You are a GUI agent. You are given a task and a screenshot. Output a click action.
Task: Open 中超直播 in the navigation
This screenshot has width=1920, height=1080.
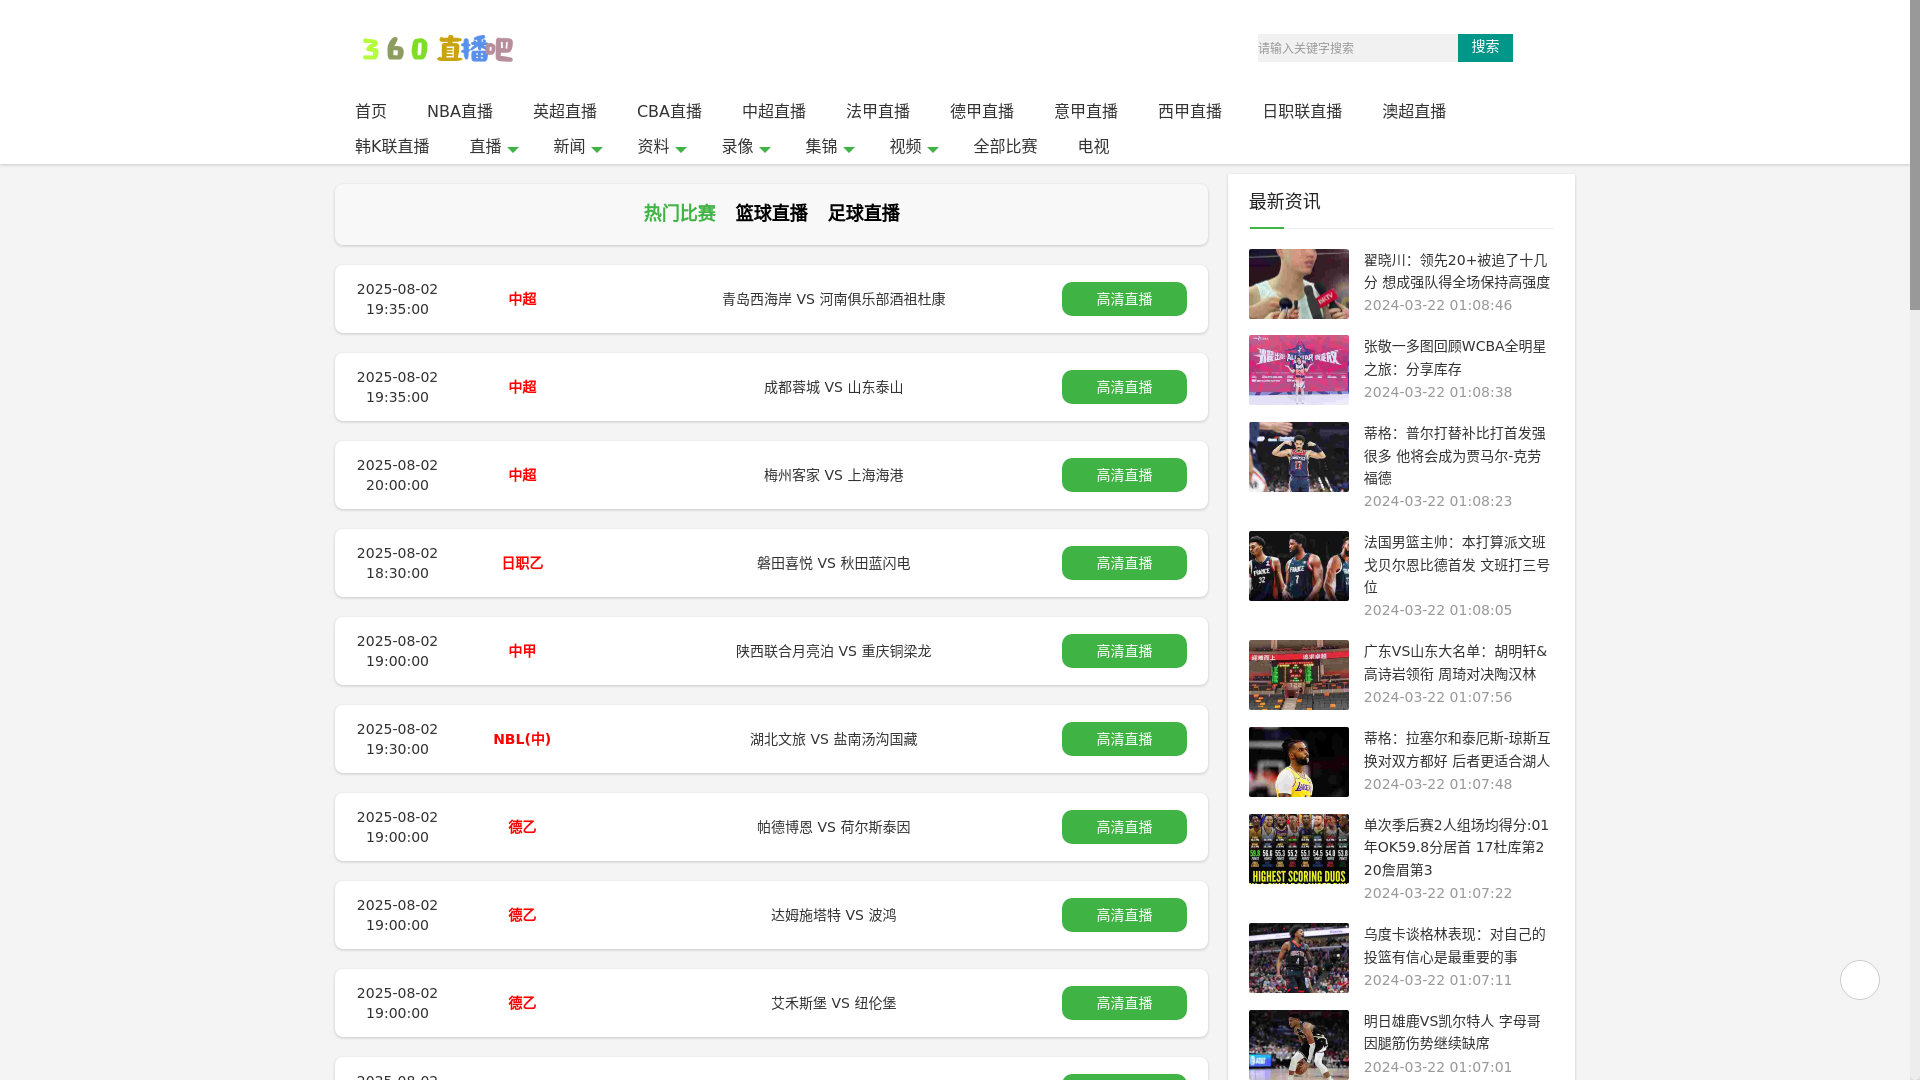pyautogui.click(x=774, y=111)
